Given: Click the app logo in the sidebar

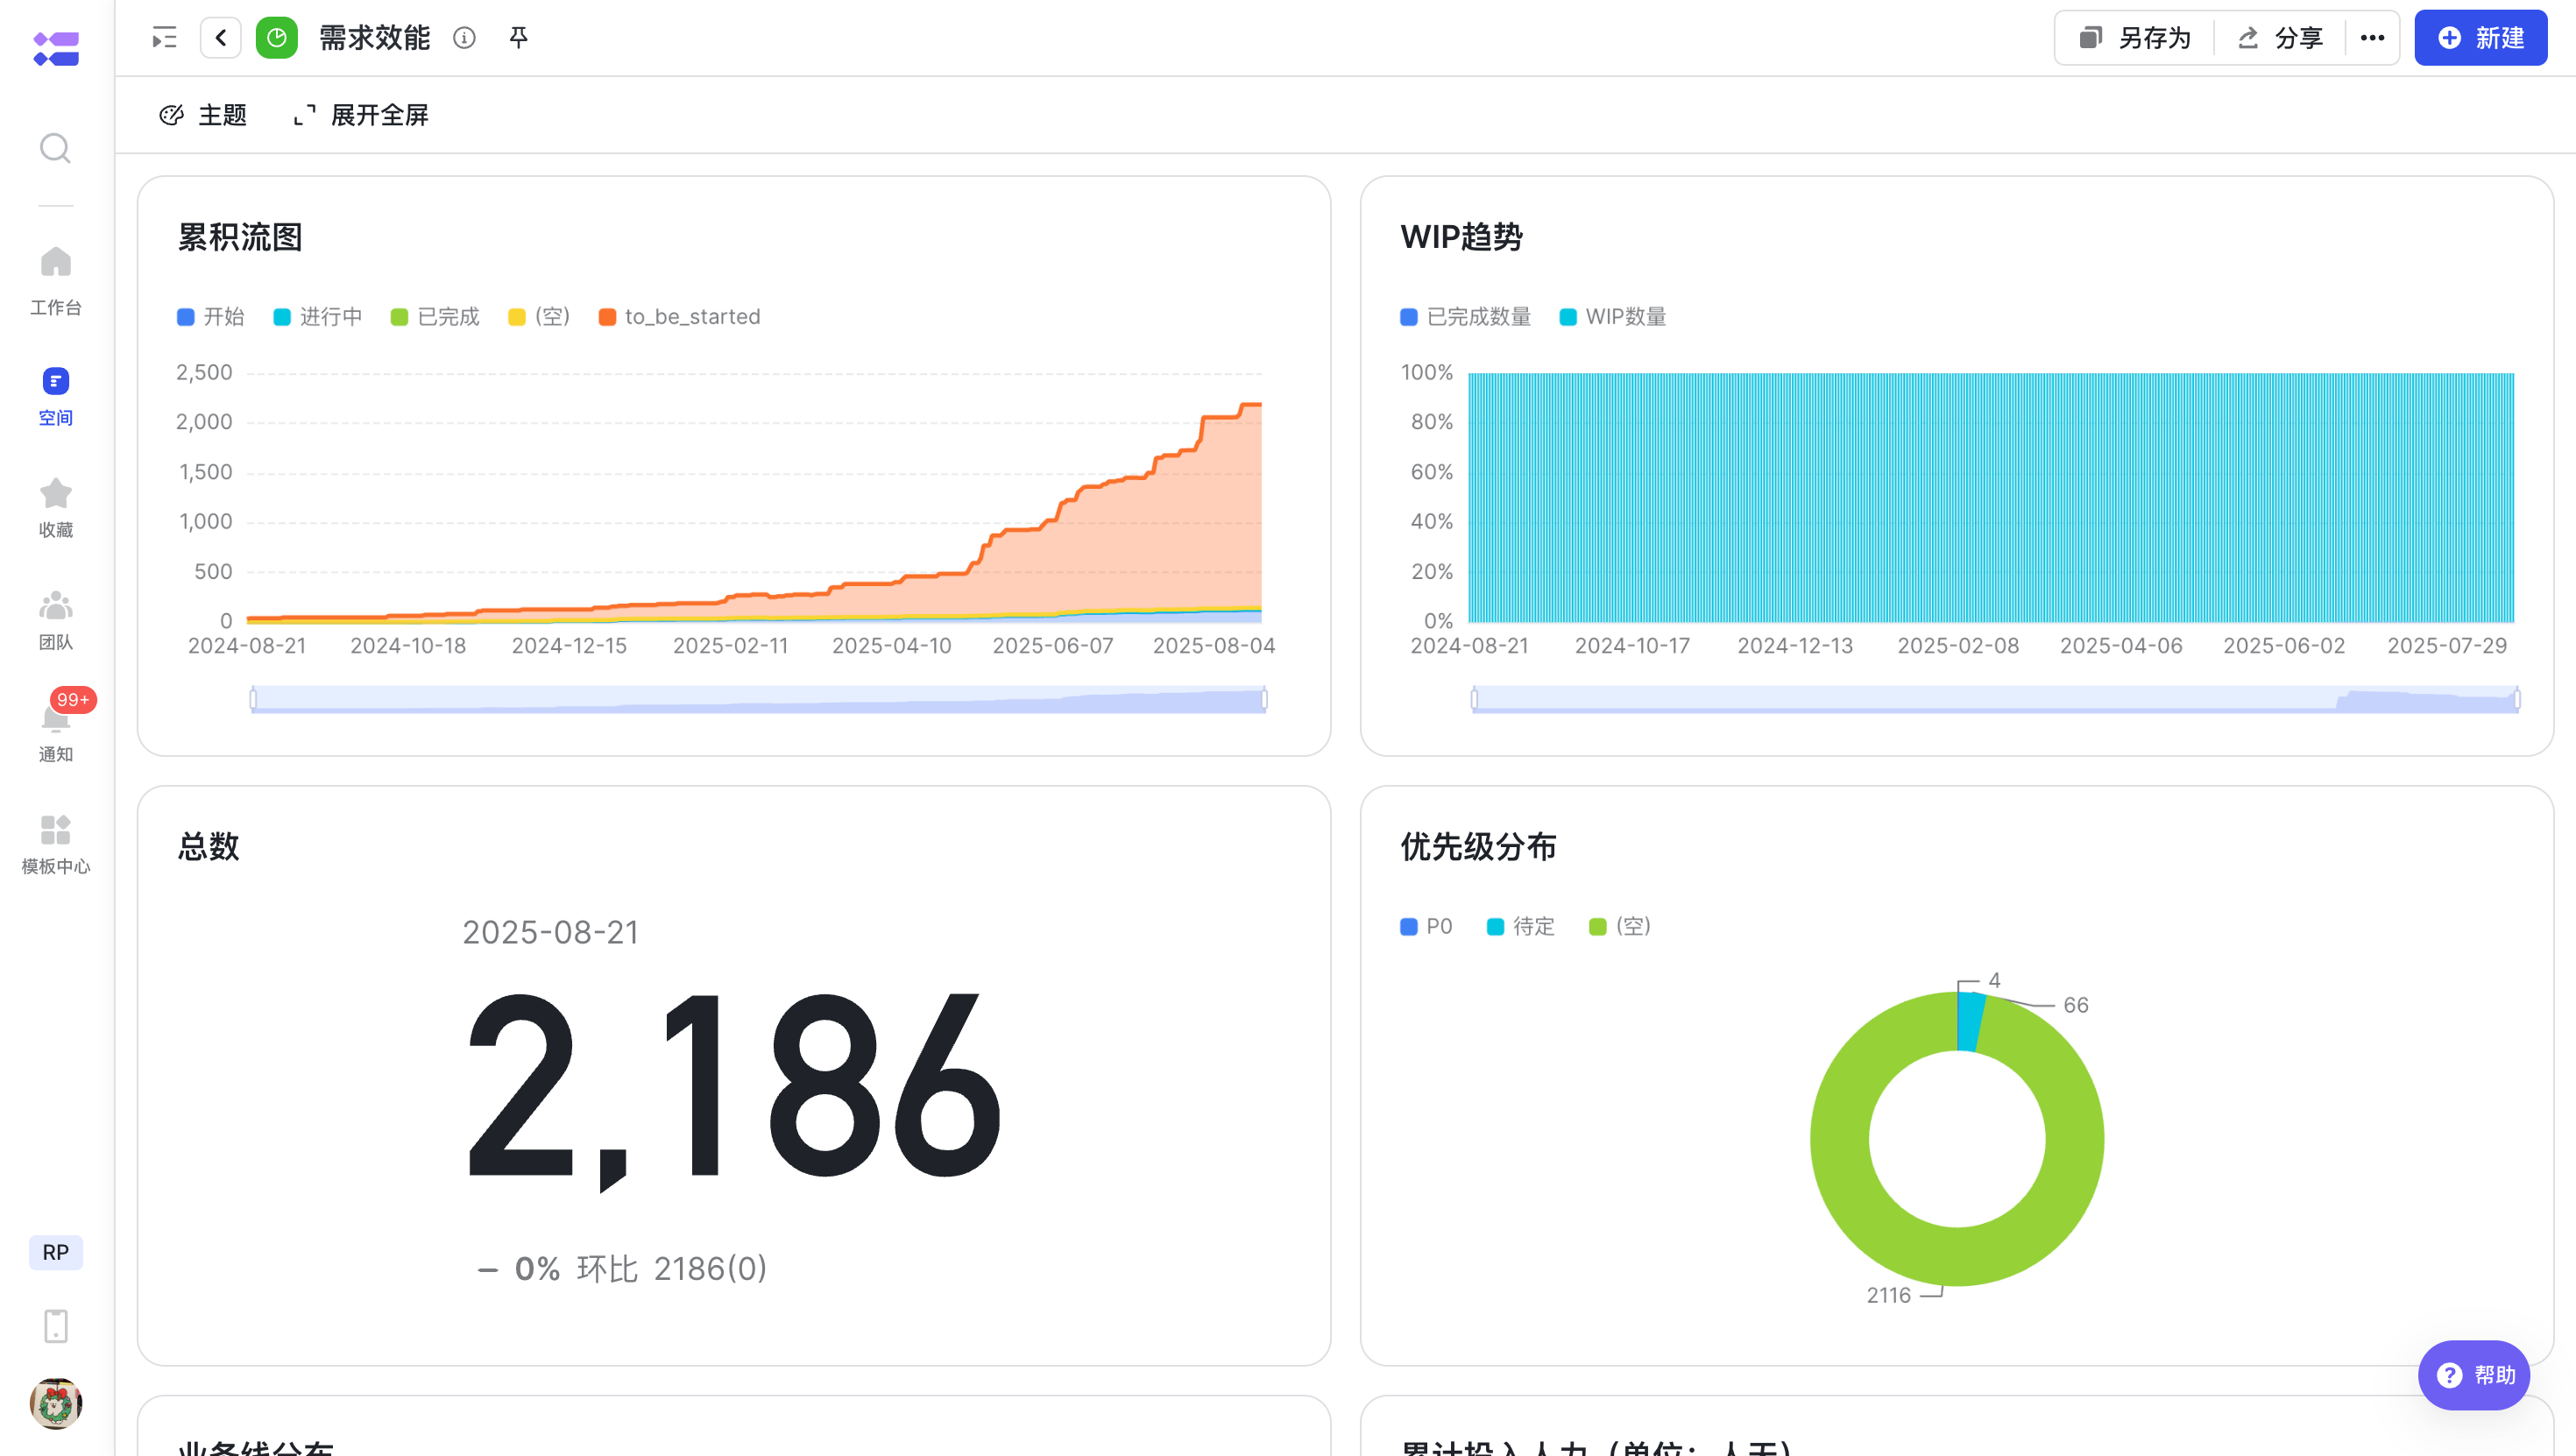Looking at the screenshot, I should (56, 48).
